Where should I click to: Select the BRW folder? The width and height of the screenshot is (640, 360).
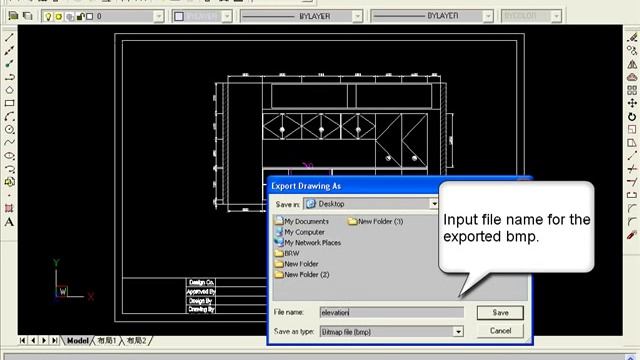(x=287, y=253)
